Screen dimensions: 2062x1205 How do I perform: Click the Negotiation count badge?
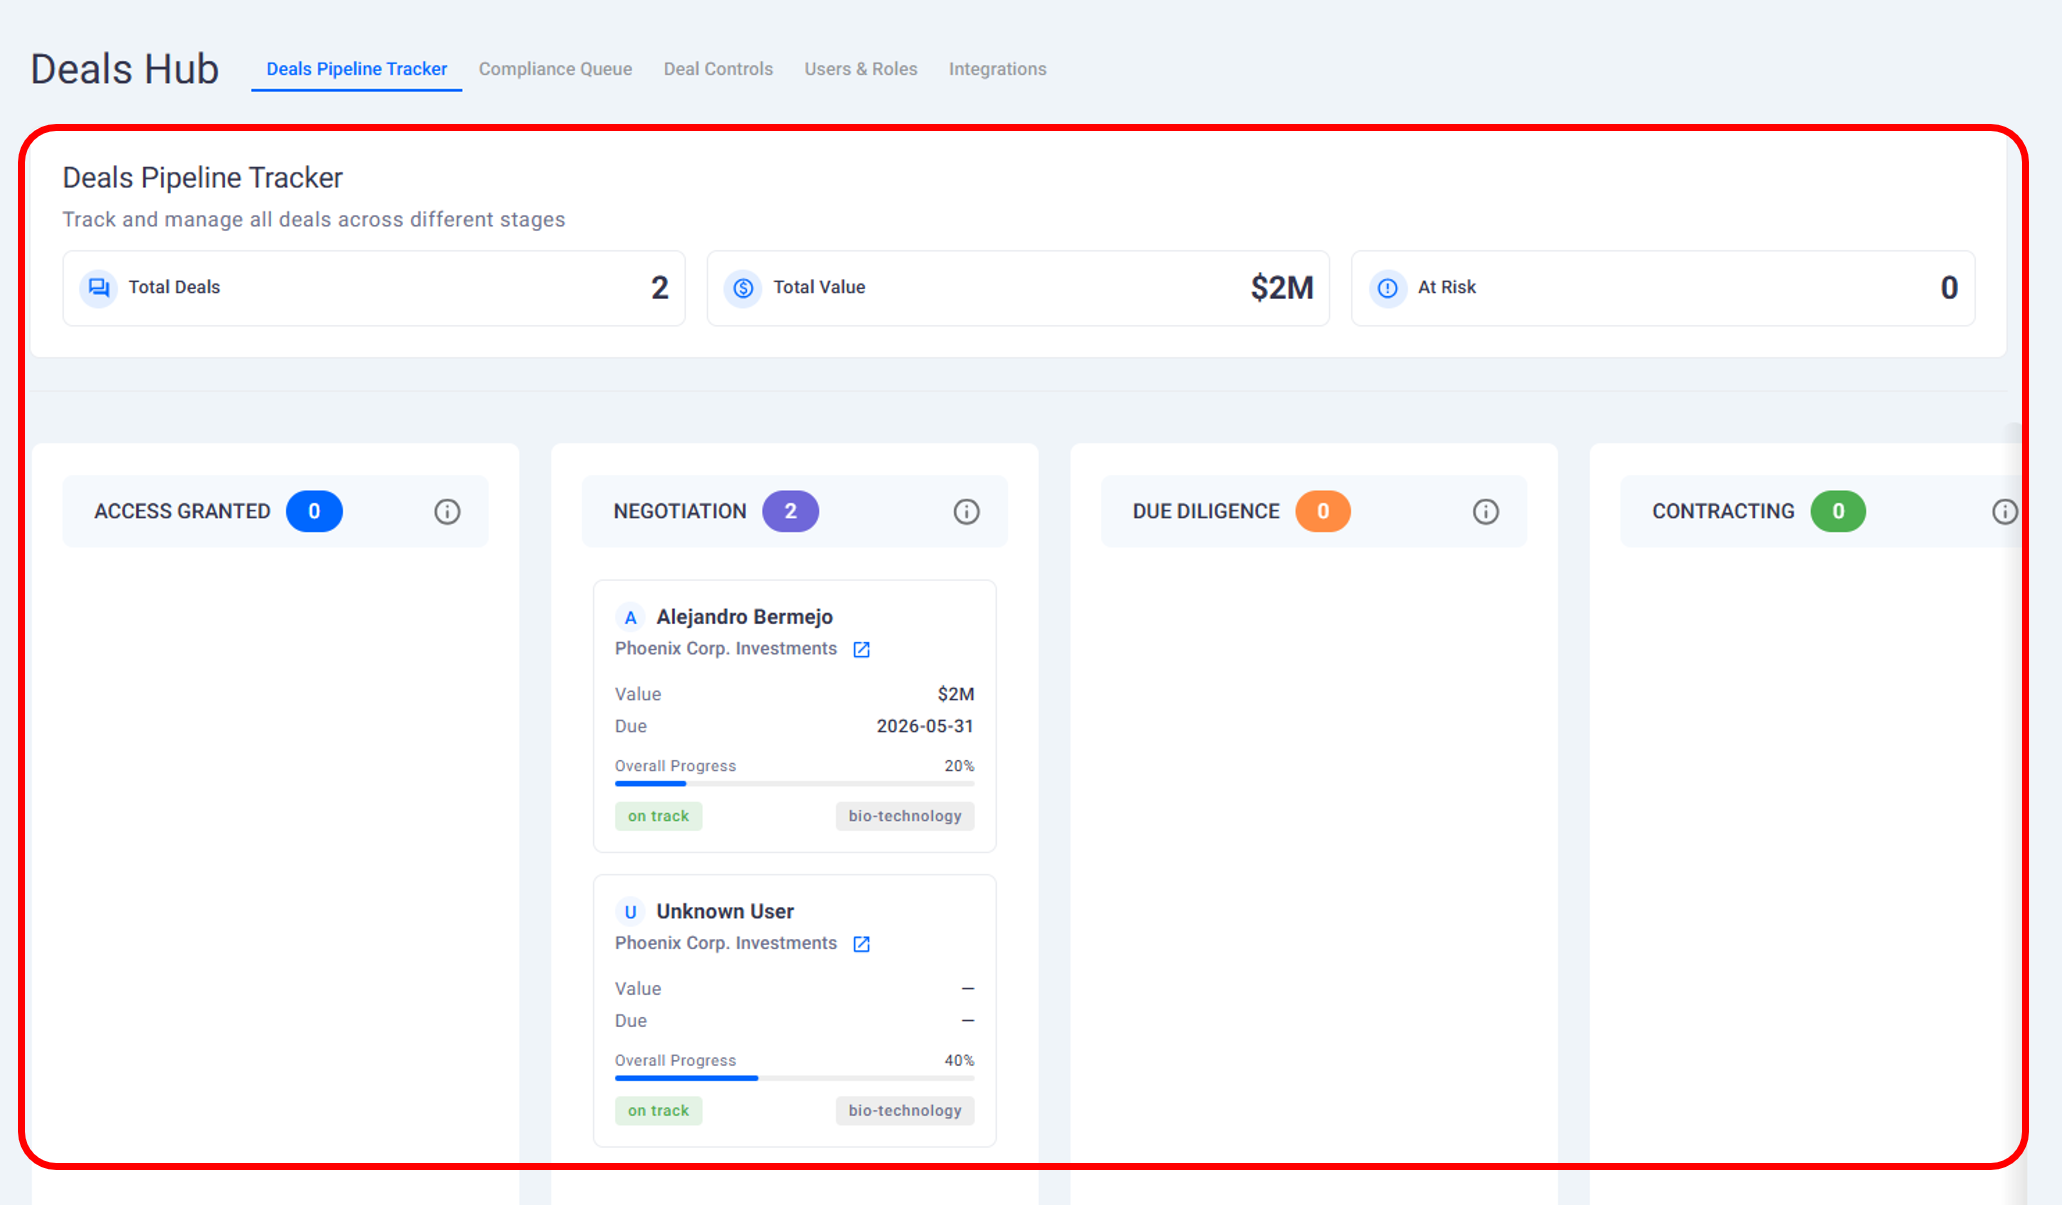coord(790,512)
